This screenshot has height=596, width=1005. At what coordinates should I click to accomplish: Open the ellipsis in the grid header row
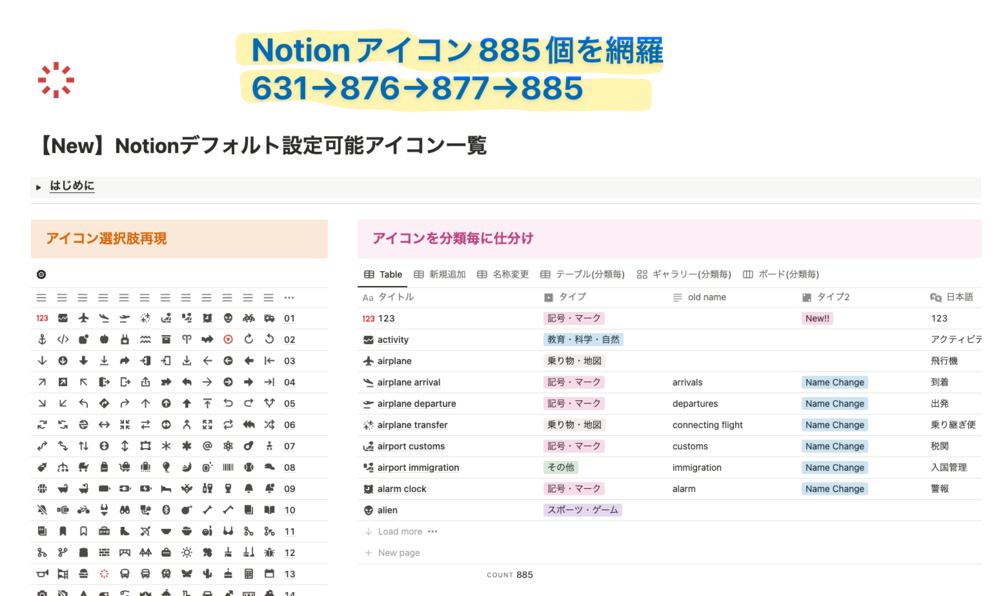[x=290, y=297]
